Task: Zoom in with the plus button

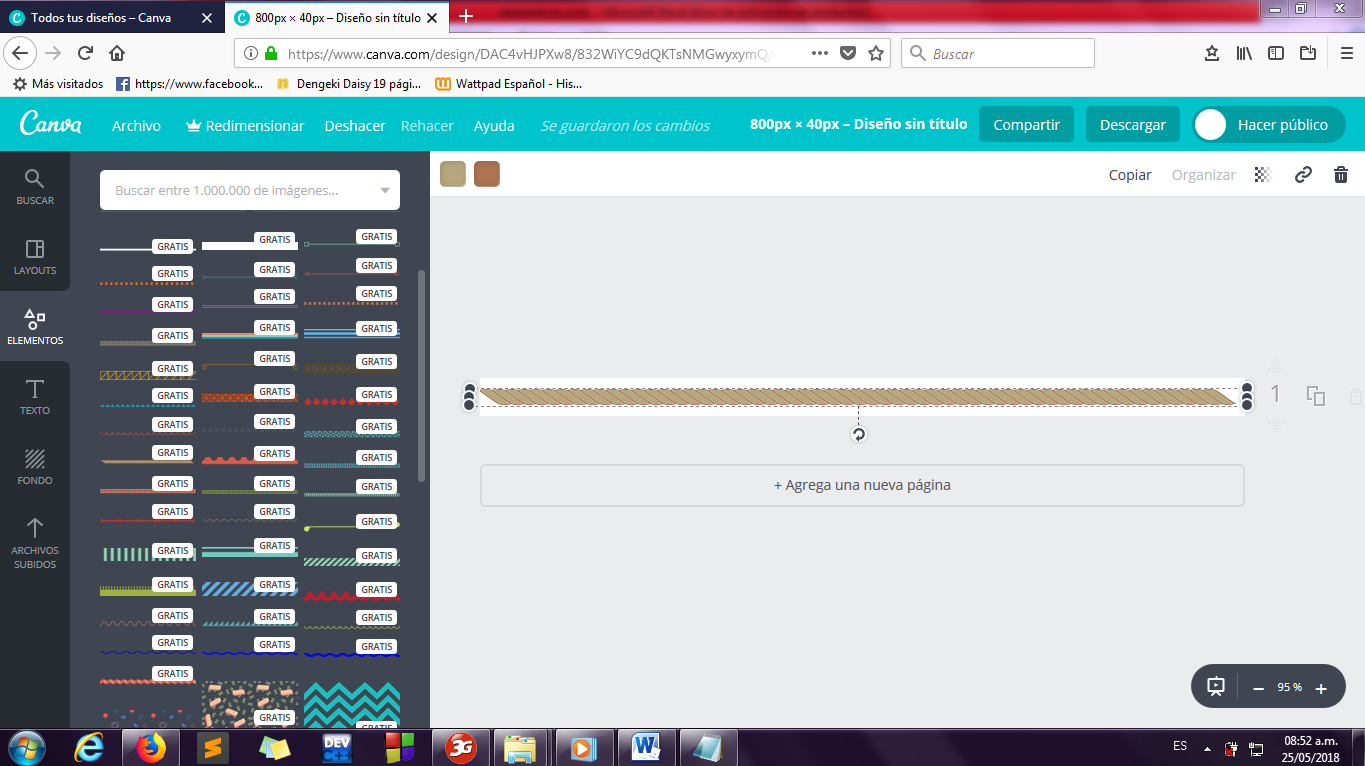Action: tap(1321, 688)
